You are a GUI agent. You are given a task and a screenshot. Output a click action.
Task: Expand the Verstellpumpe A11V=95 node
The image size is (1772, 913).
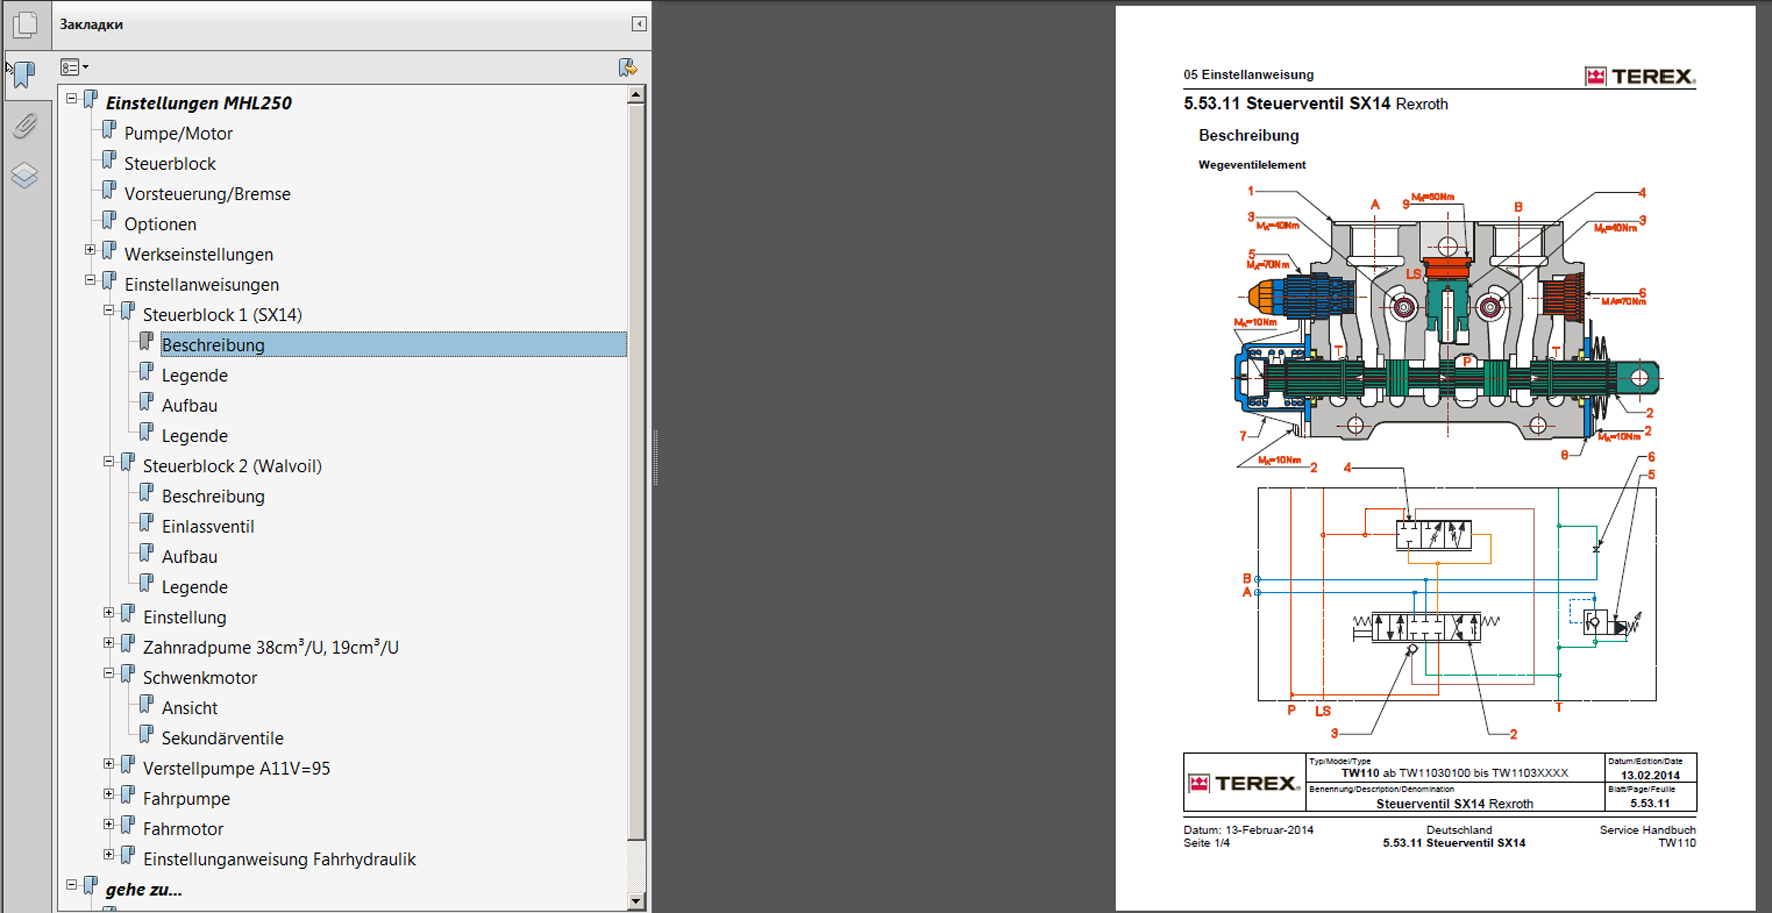[x=109, y=764]
